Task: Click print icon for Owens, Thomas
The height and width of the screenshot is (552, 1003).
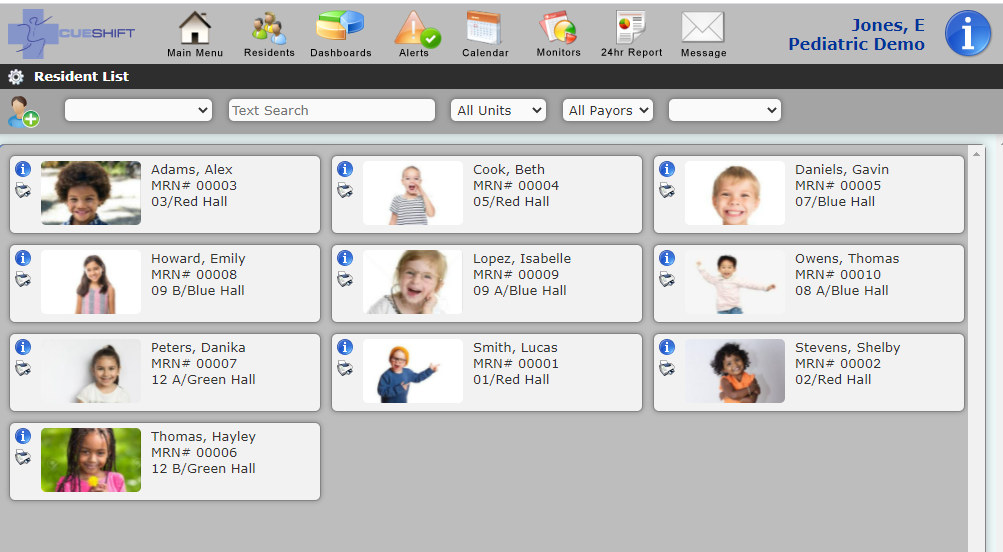Action: (x=667, y=279)
